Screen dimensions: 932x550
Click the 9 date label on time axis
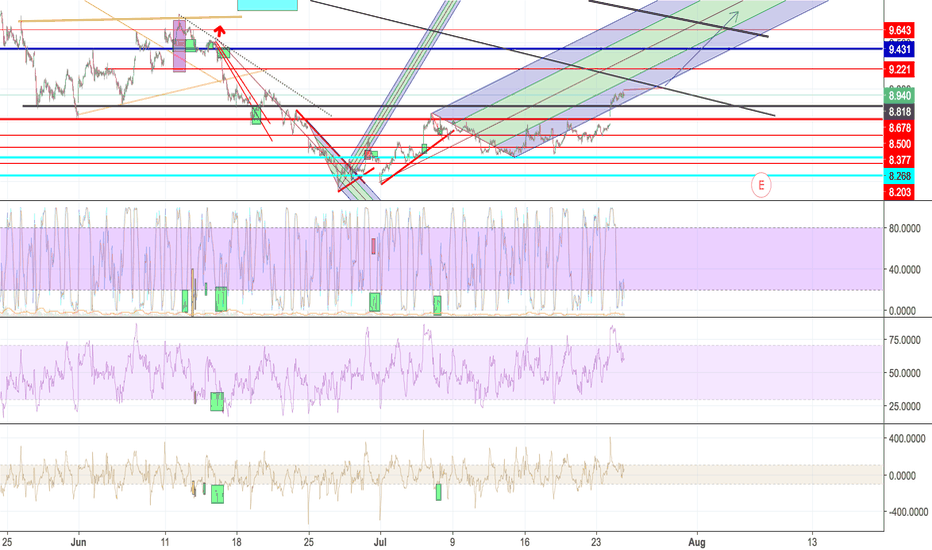coord(452,542)
